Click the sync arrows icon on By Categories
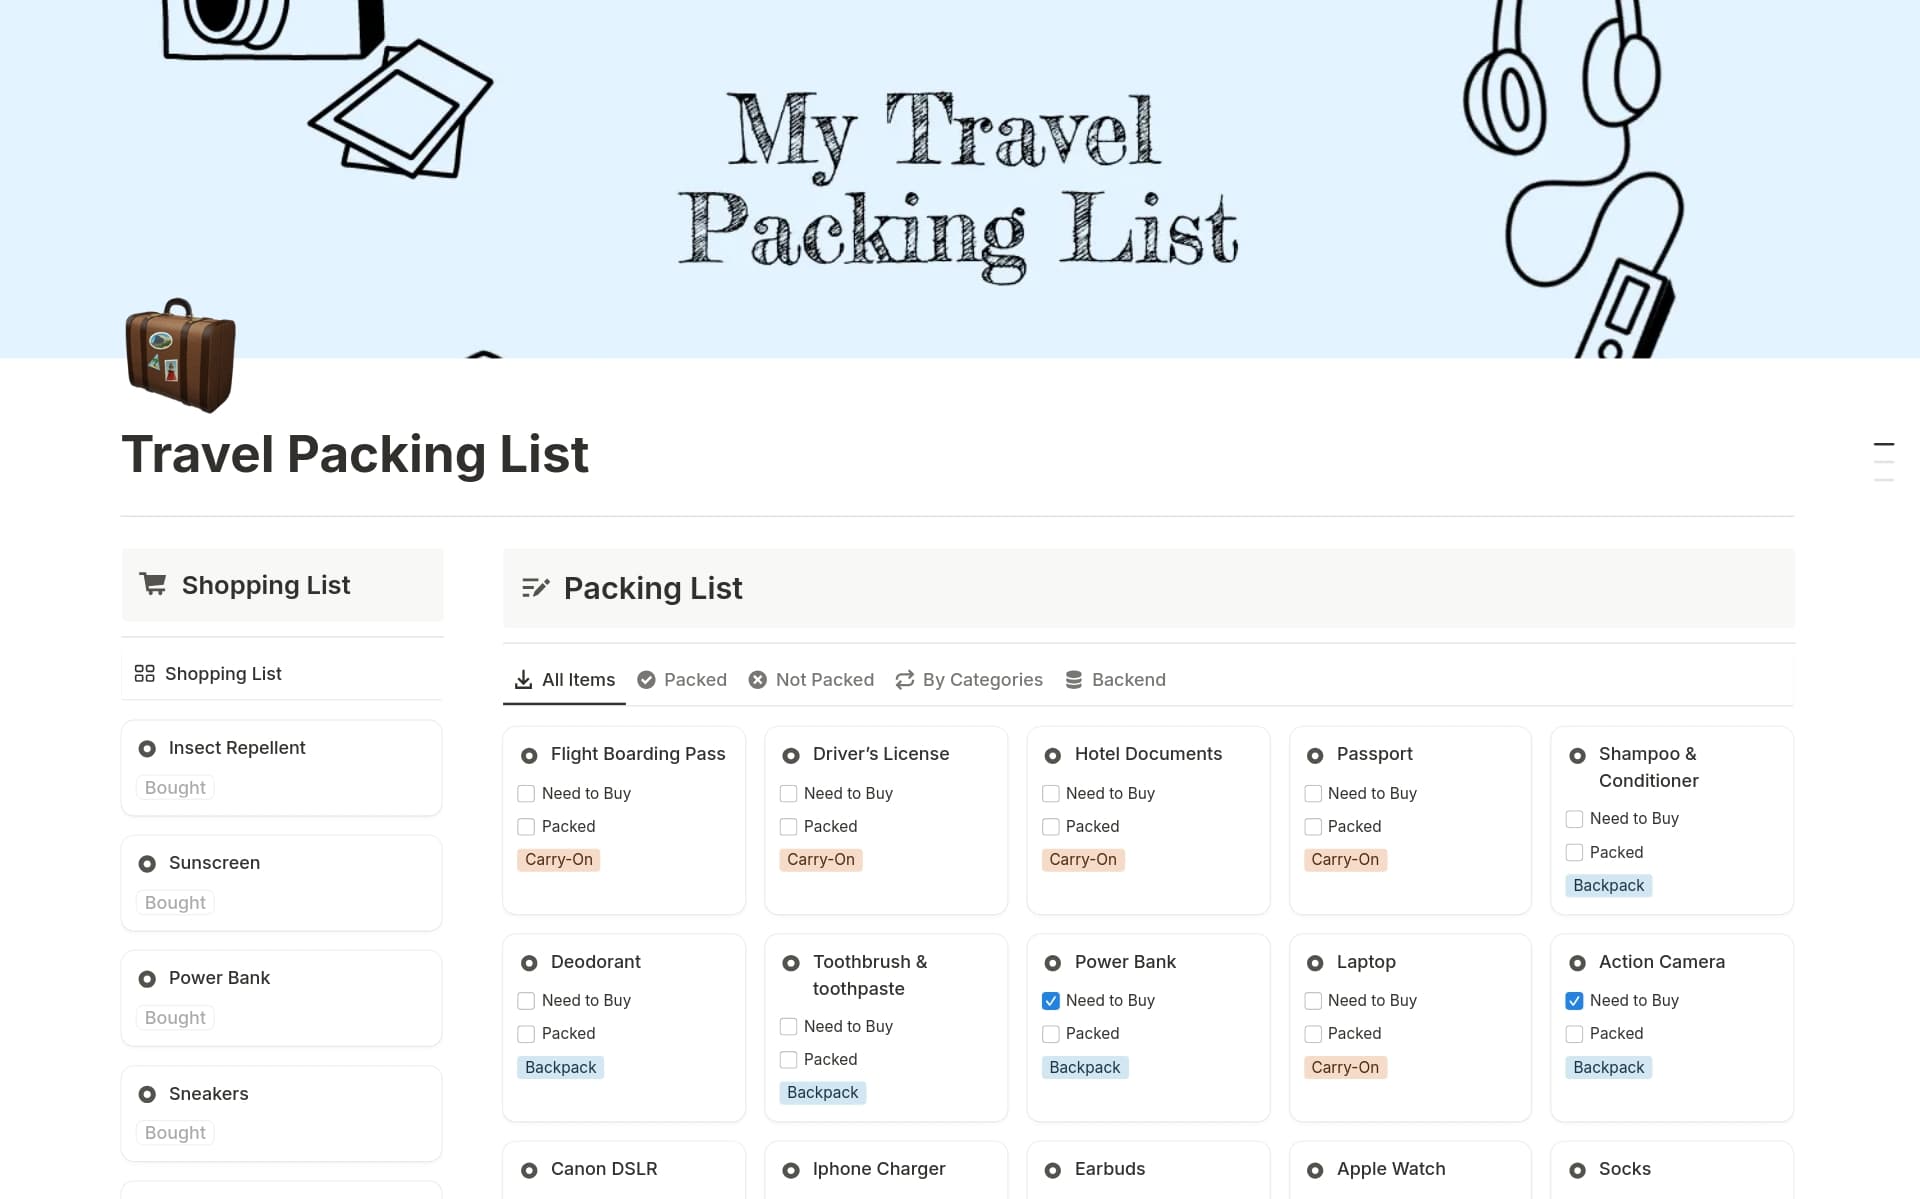 click(x=905, y=679)
